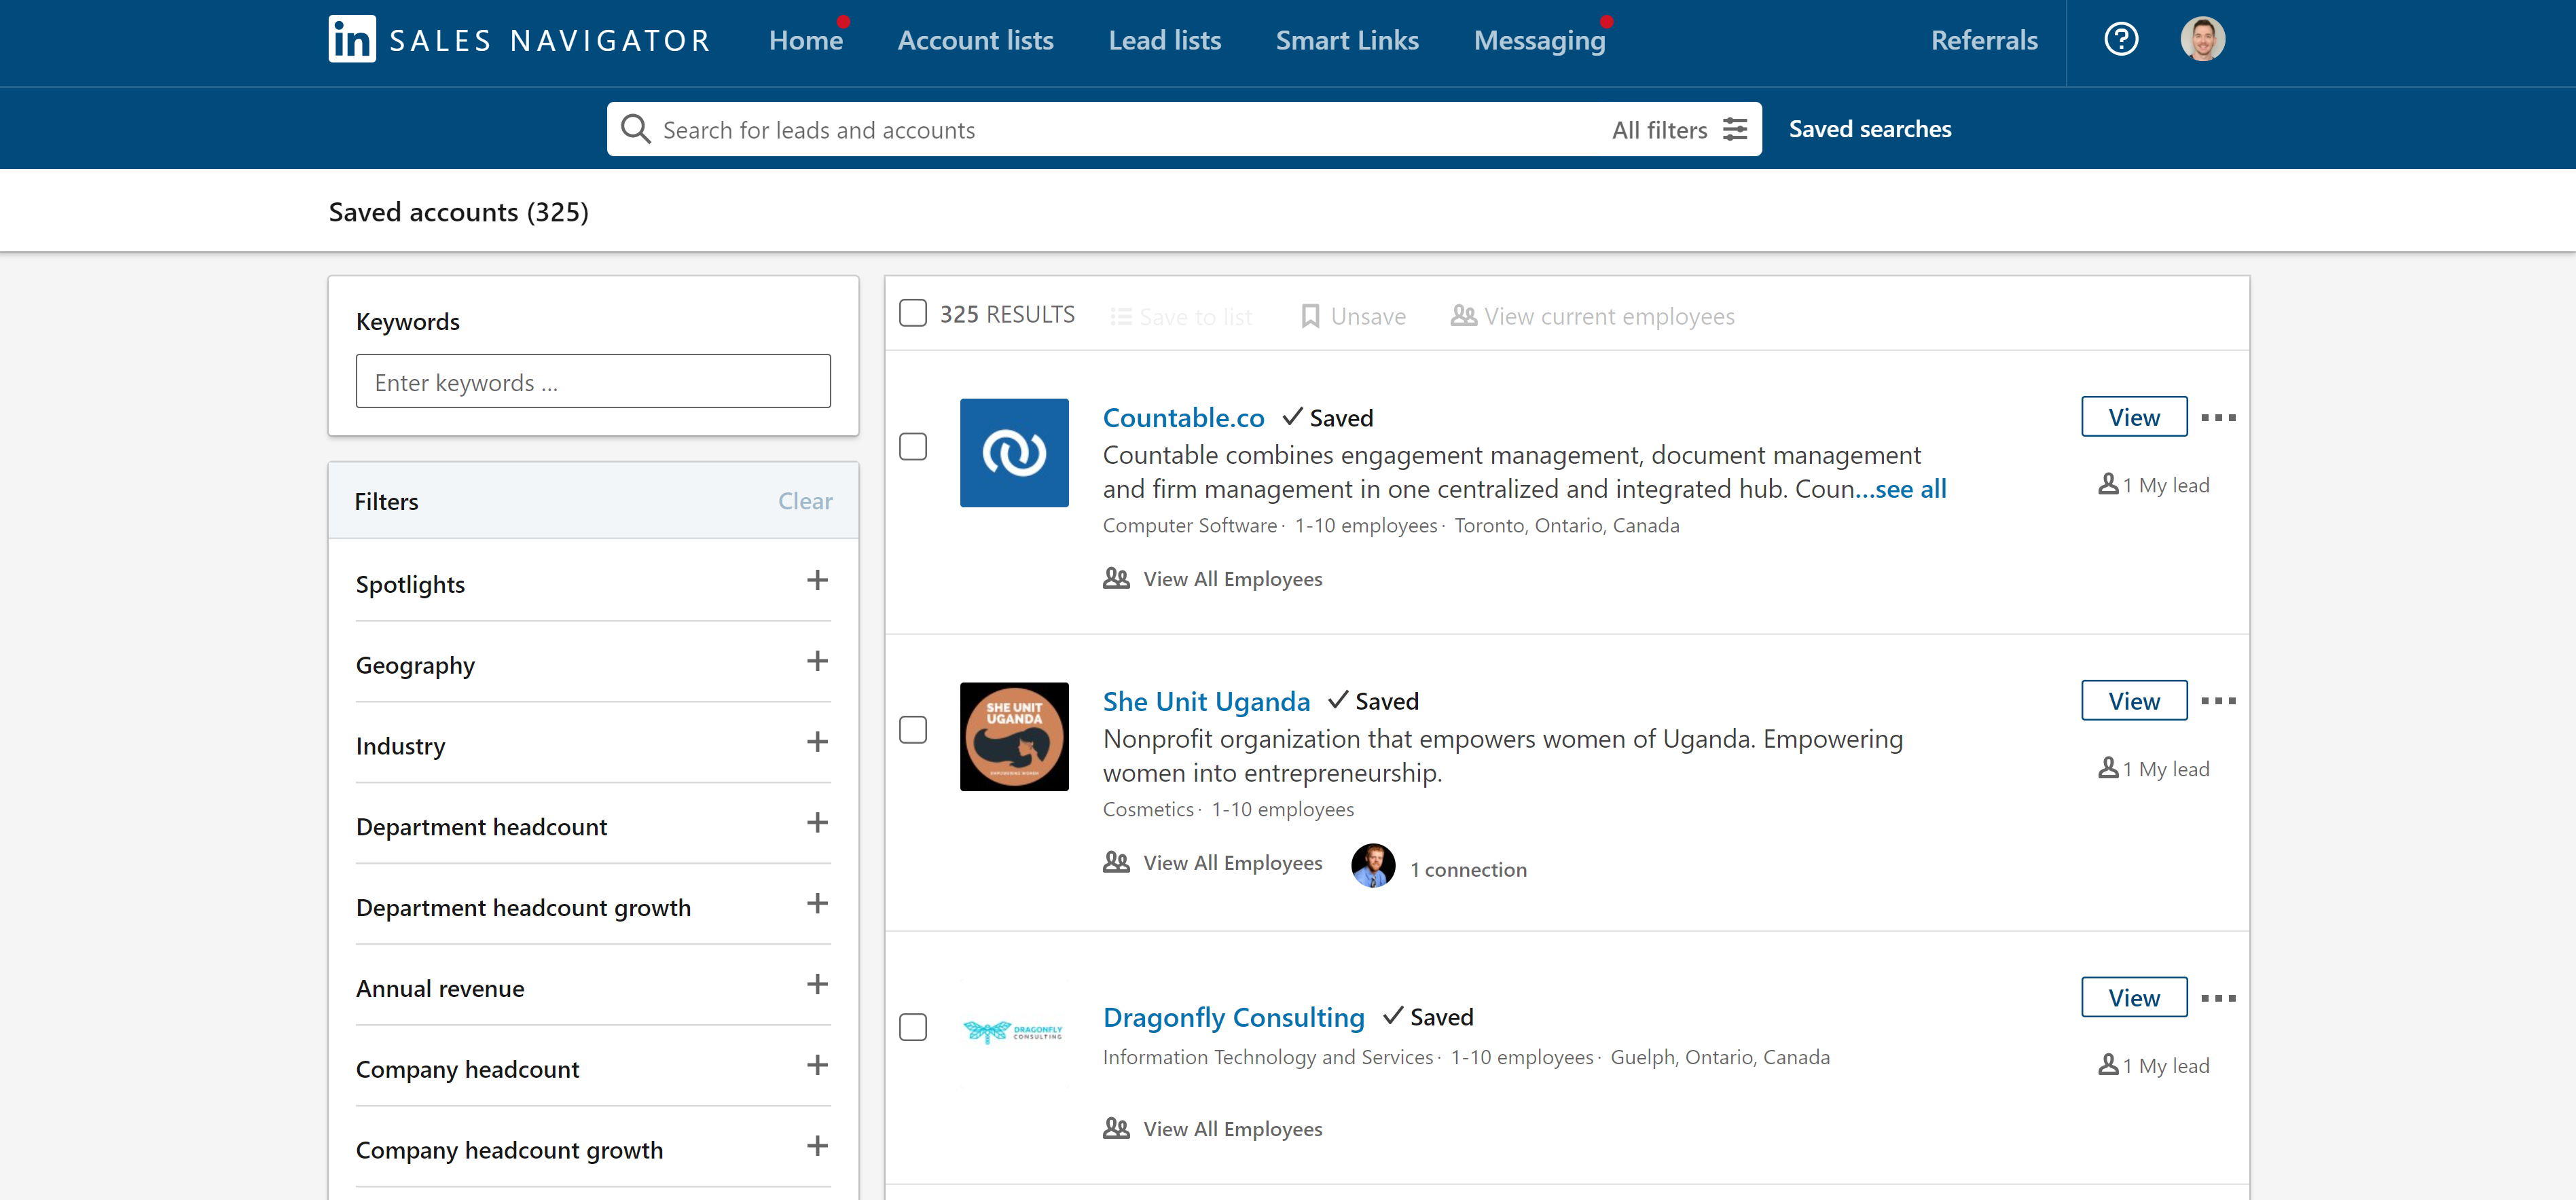Click the My lead person icon for Dragonfly Consulting
The width and height of the screenshot is (2576, 1200).
[x=2108, y=1065]
